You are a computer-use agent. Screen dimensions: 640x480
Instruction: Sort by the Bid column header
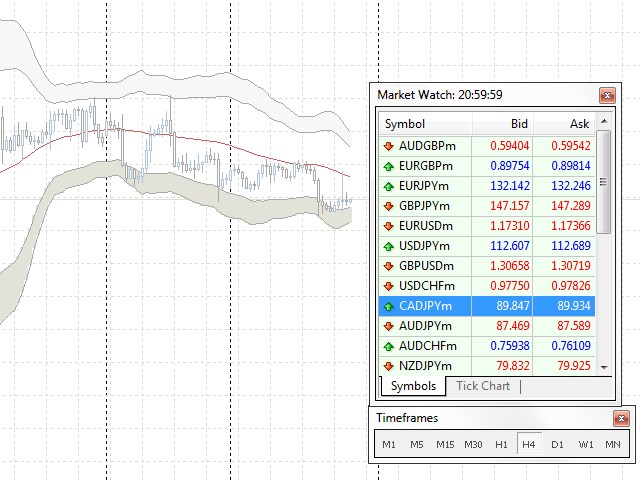coord(503,124)
